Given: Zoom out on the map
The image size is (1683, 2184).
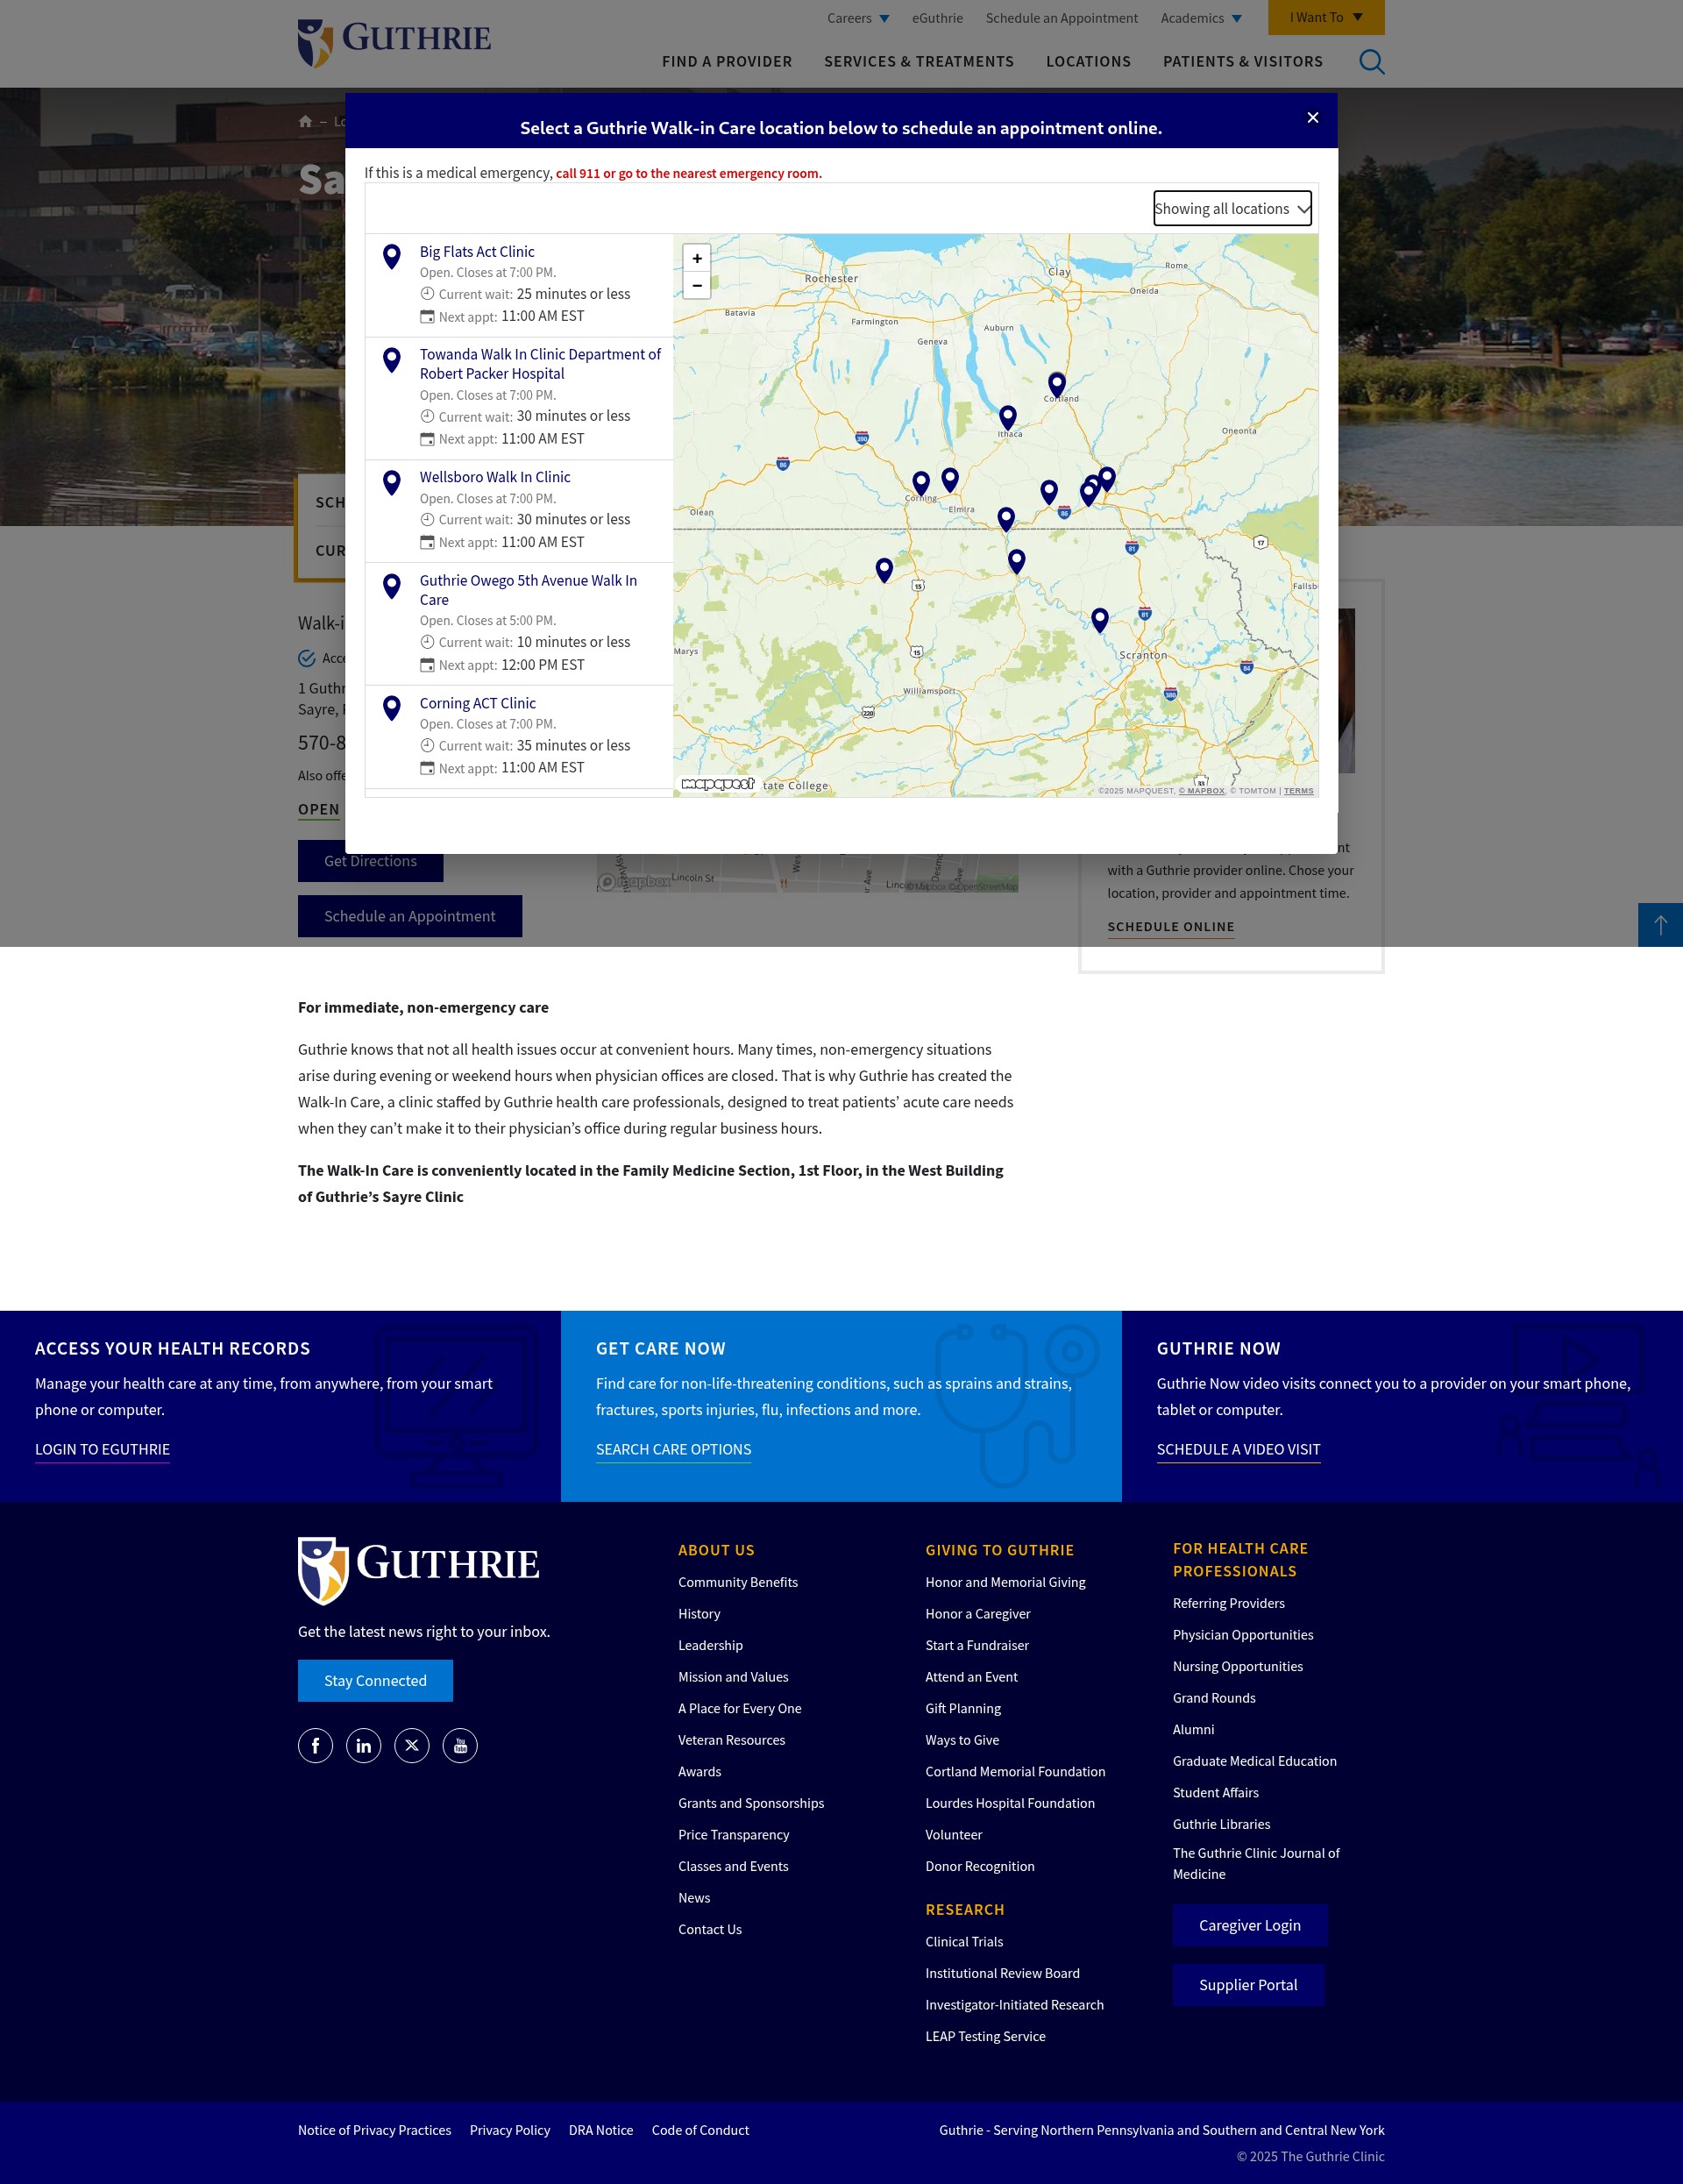Looking at the screenshot, I should pyautogui.click(x=697, y=285).
